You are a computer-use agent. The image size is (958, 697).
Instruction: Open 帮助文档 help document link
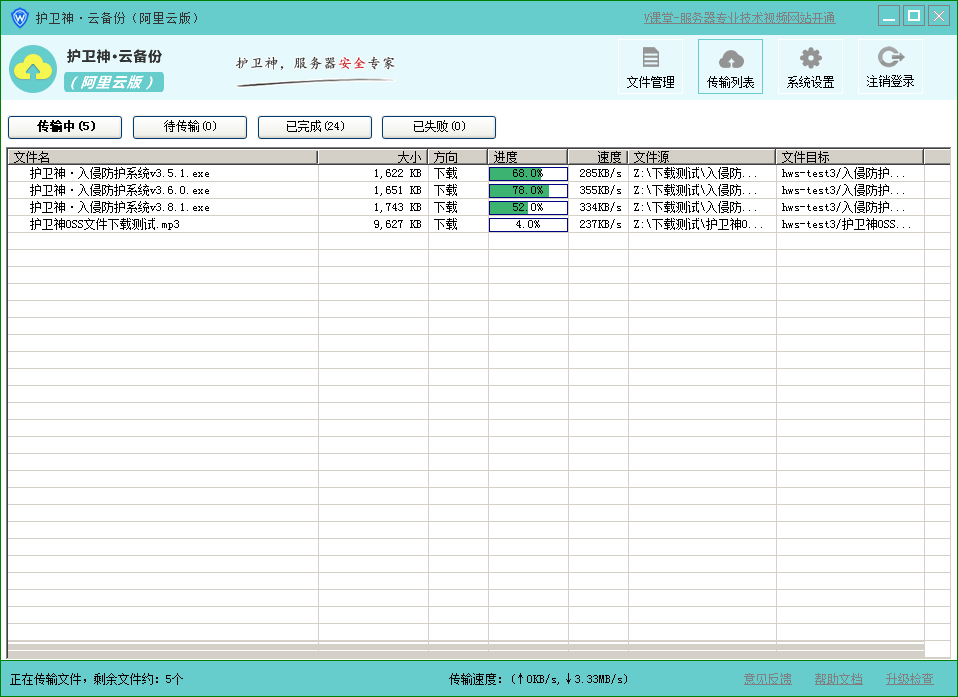838,679
